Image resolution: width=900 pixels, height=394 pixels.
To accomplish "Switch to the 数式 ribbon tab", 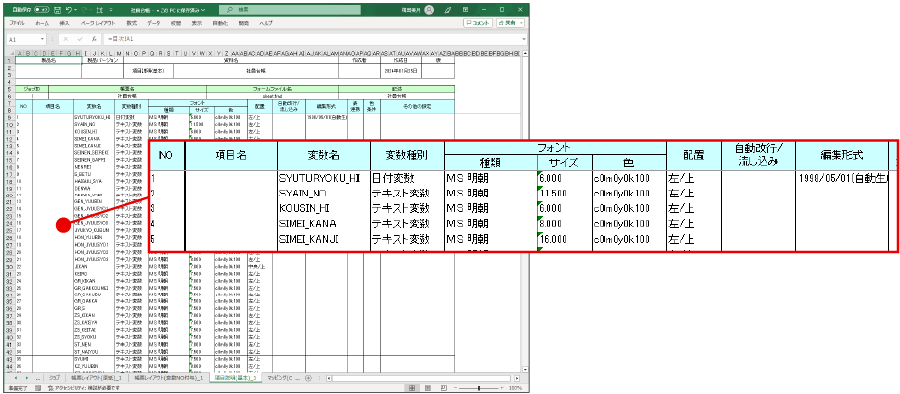I will [x=131, y=23].
